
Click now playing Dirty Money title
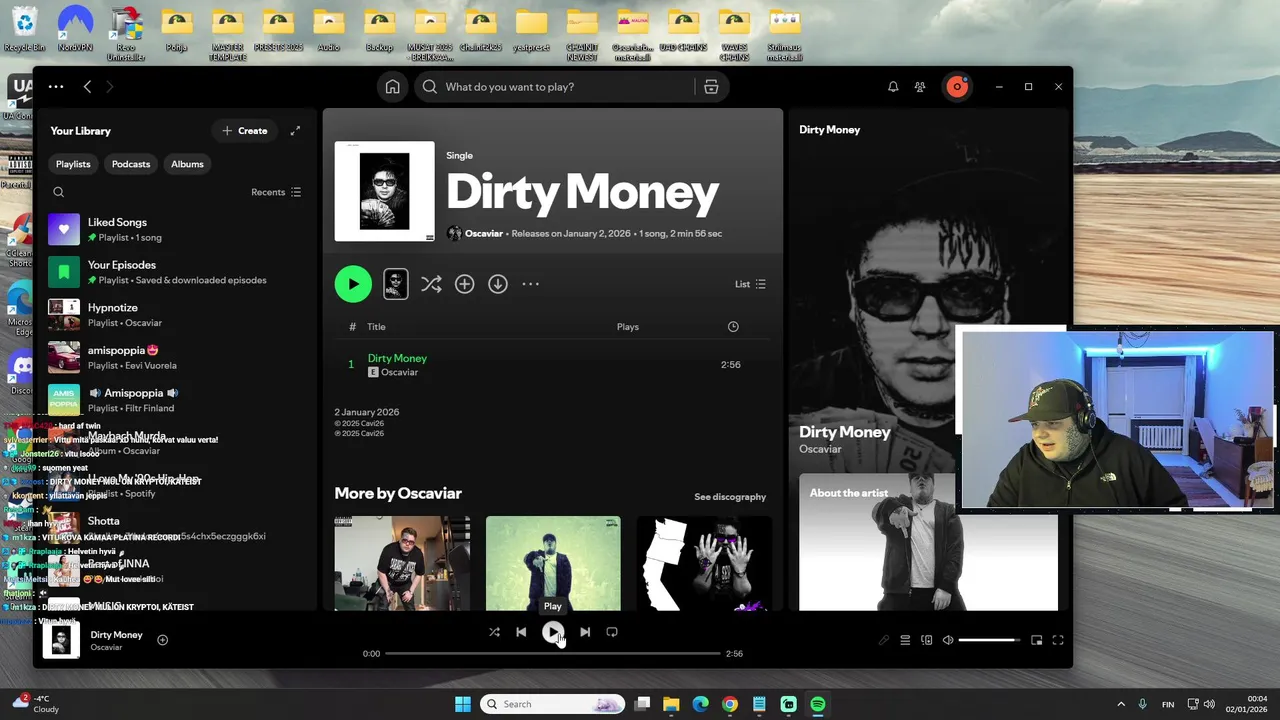point(116,635)
